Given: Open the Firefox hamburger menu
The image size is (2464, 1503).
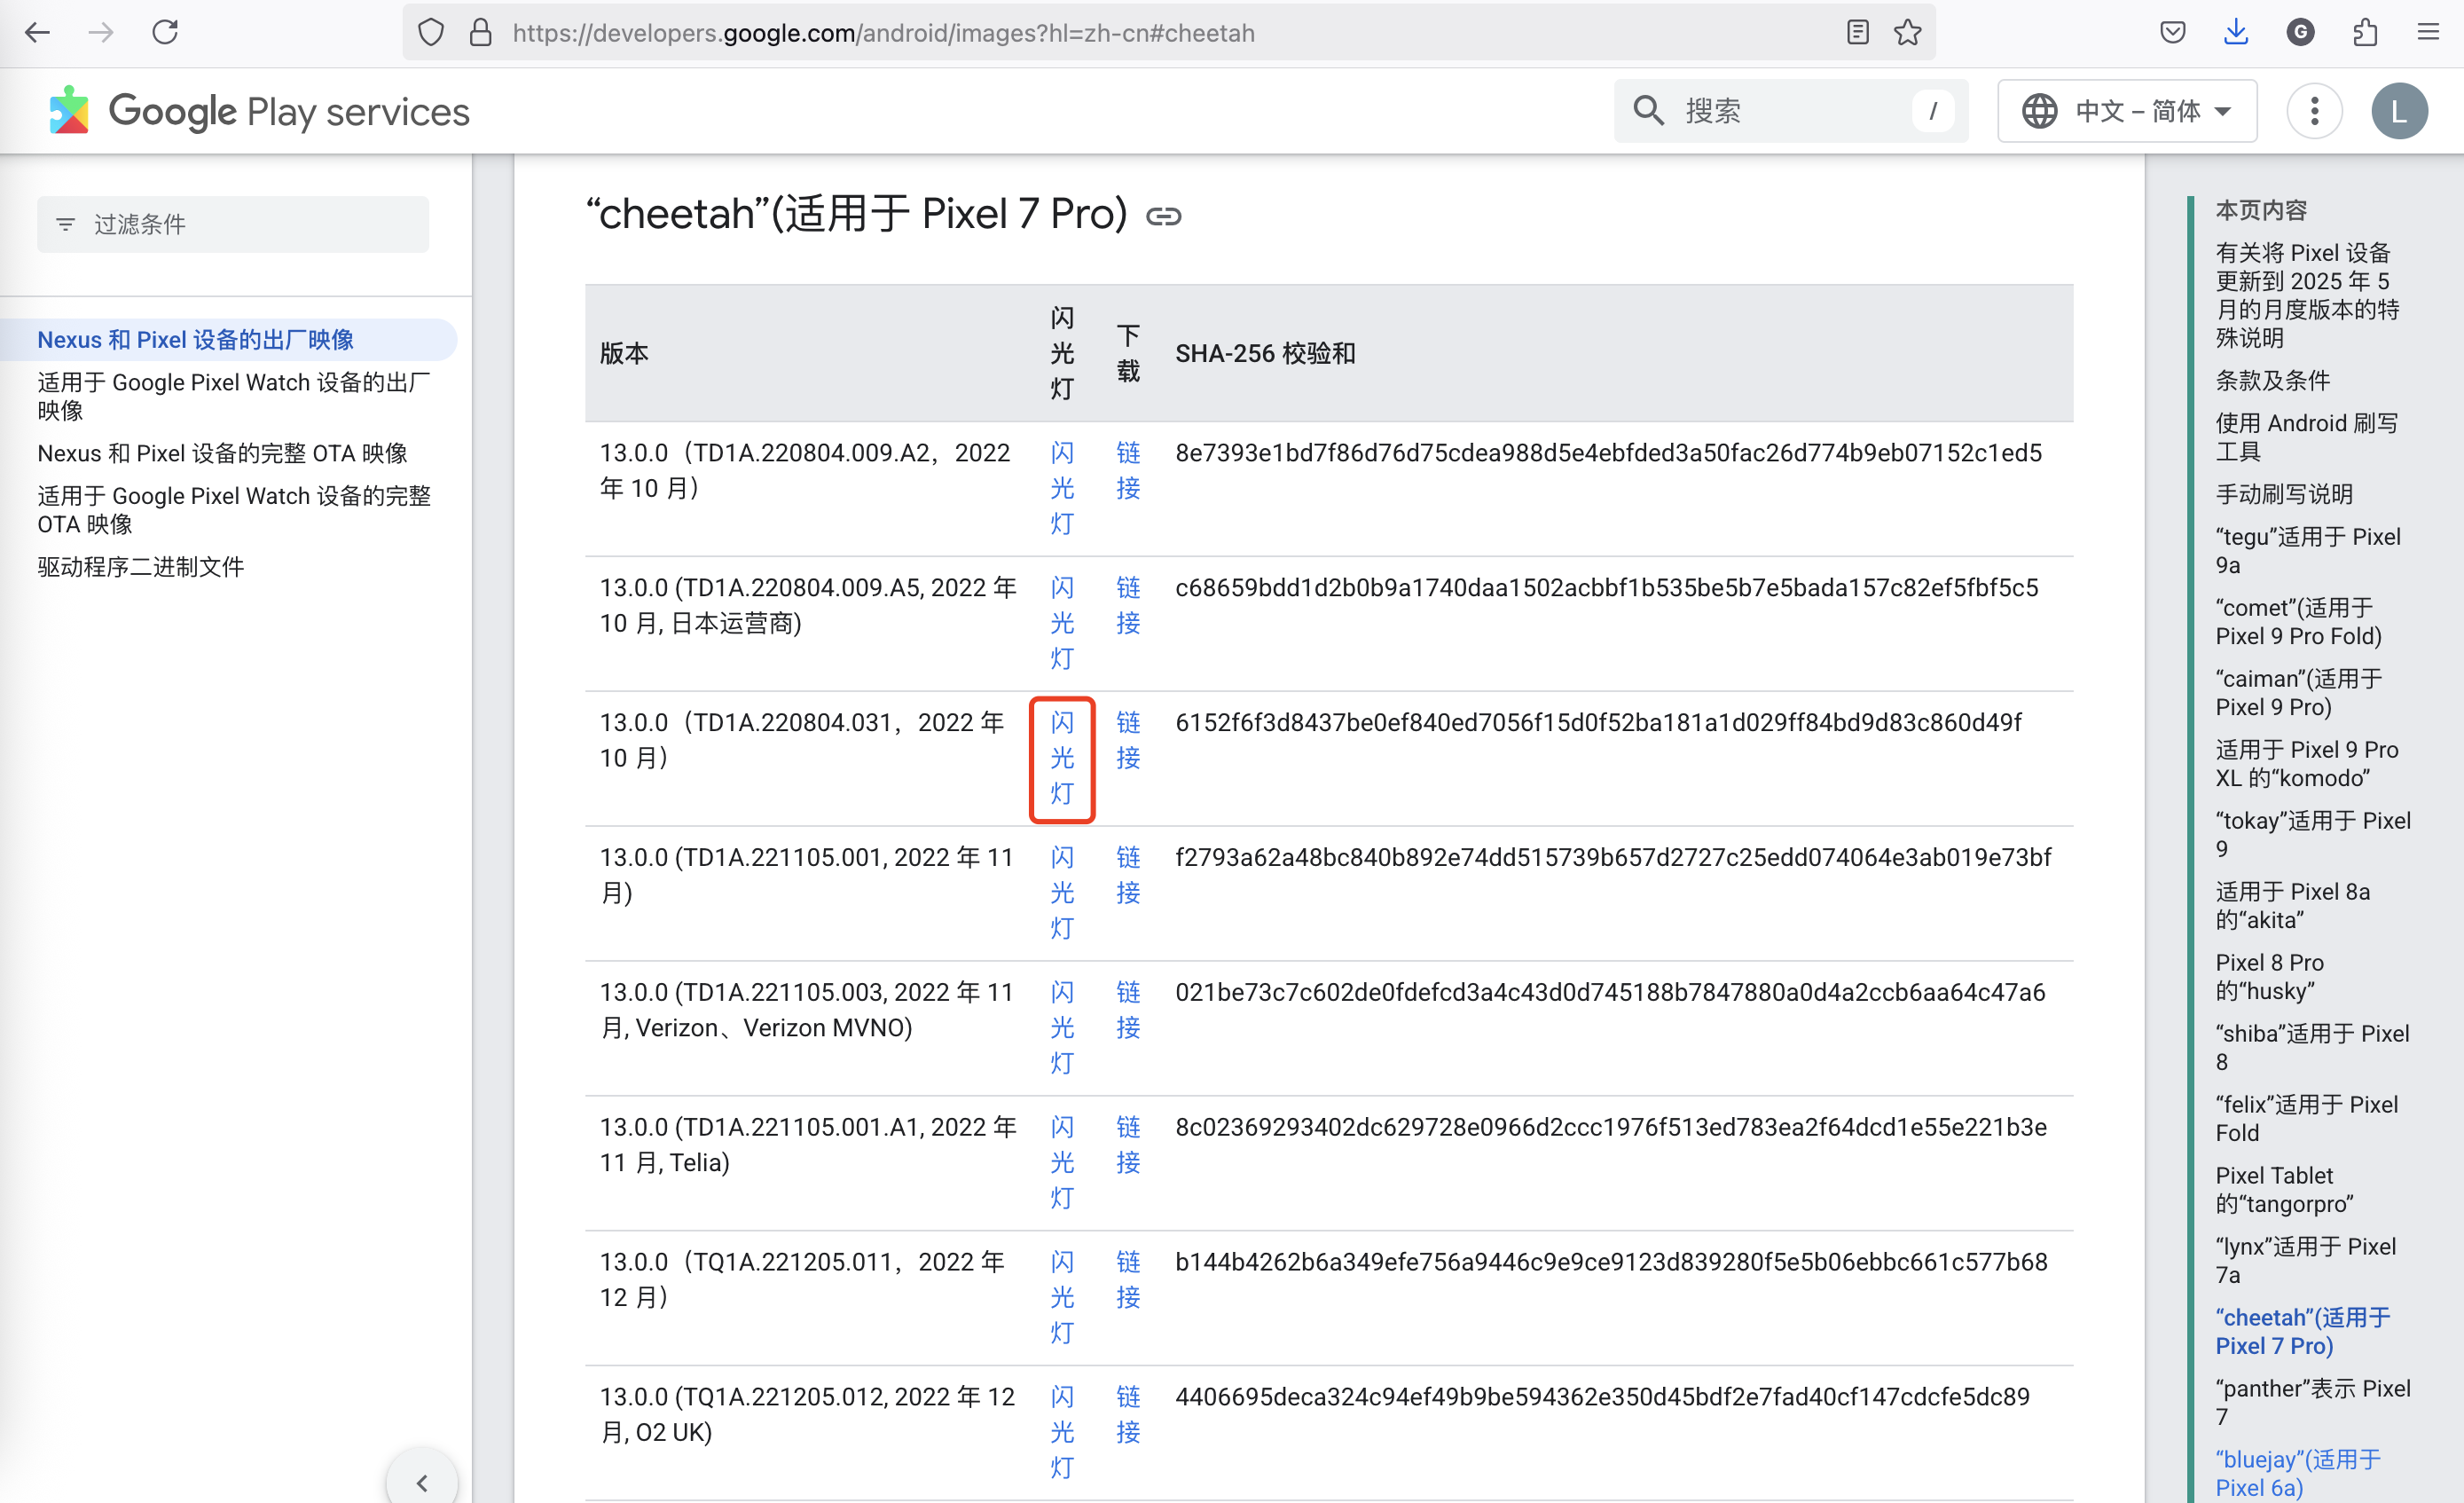Looking at the screenshot, I should 2428,33.
